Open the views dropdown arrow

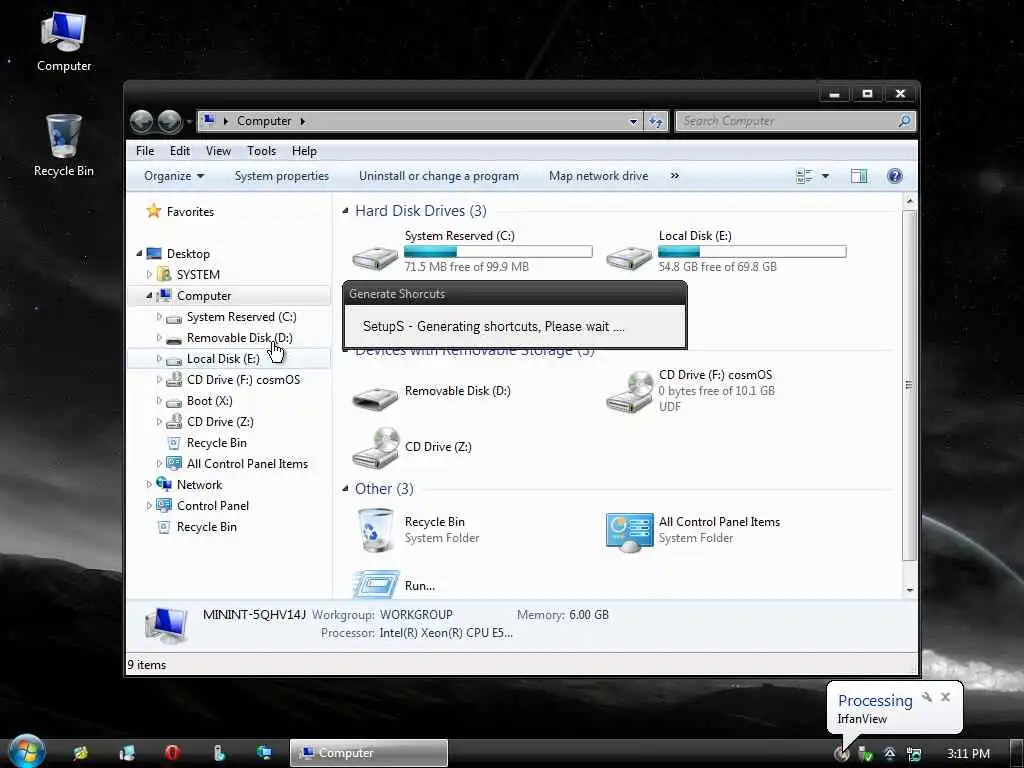click(825, 176)
